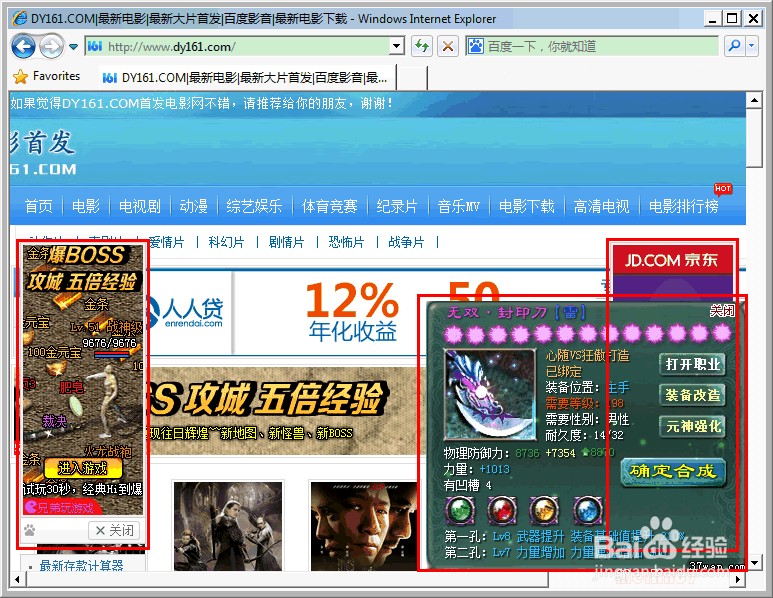773x598 pixels.
Task: Click 进入游戏 button in left game ad
Action: pyautogui.click(x=83, y=468)
